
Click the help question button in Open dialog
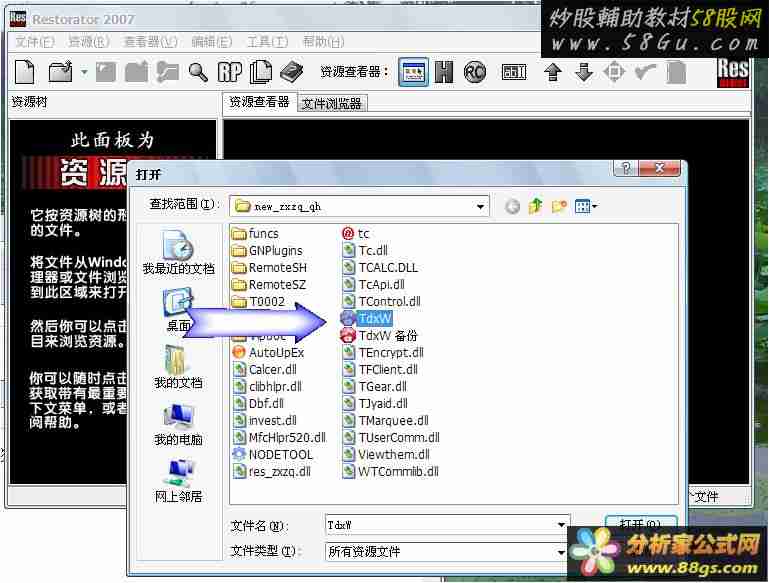[x=626, y=169]
